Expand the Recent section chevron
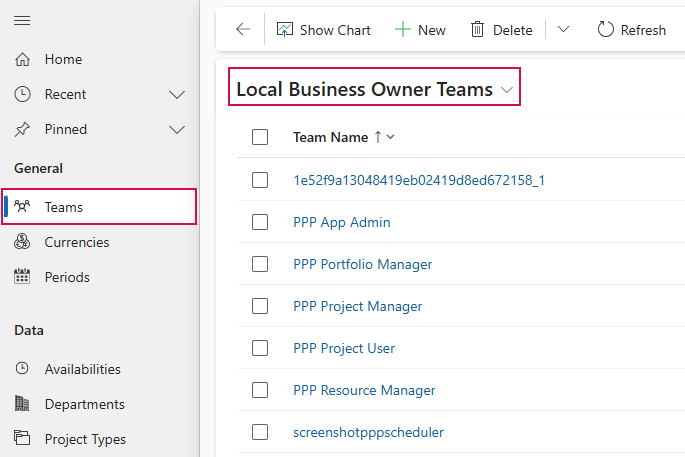This screenshot has height=457, width=685. click(177, 95)
